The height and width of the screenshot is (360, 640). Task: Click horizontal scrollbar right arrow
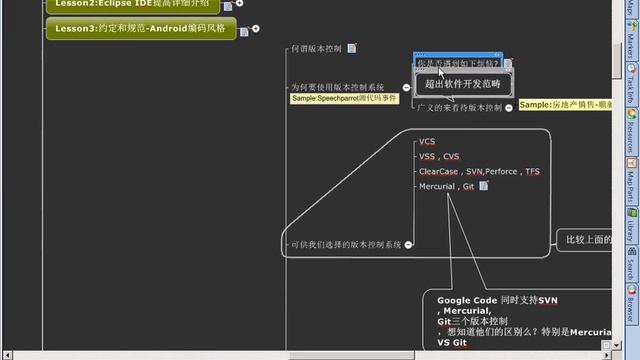coord(606,356)
